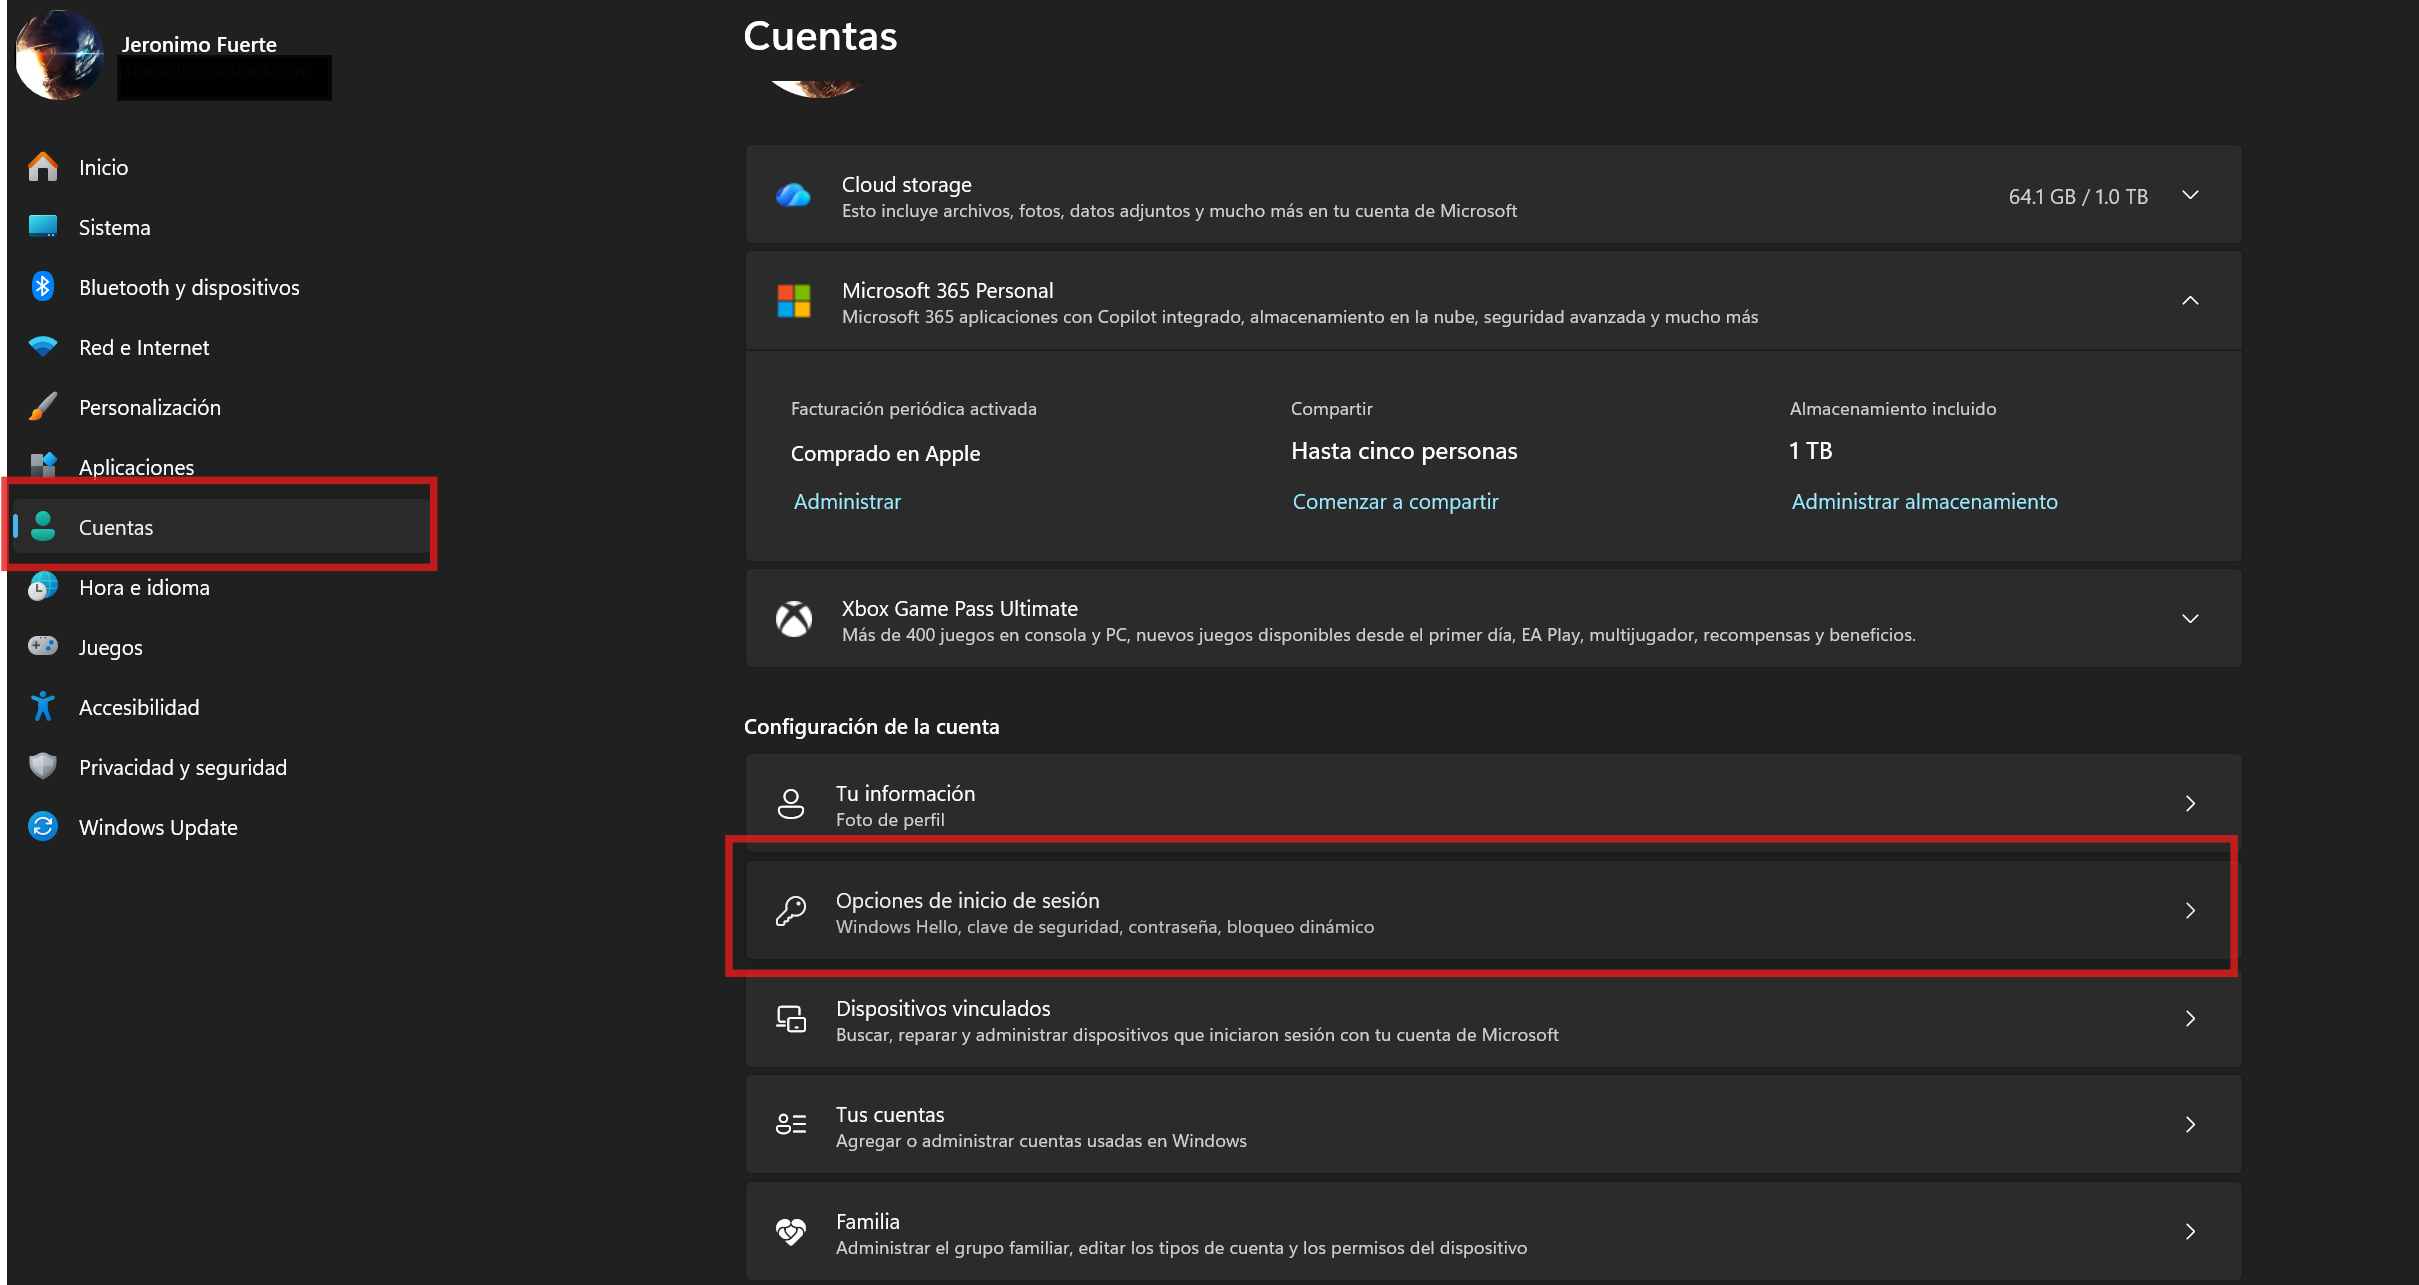Click the Jeronimo Fuerte profile picture
The width and height of the screenshot is (2419, 1285).
click(x=60, y=55)
